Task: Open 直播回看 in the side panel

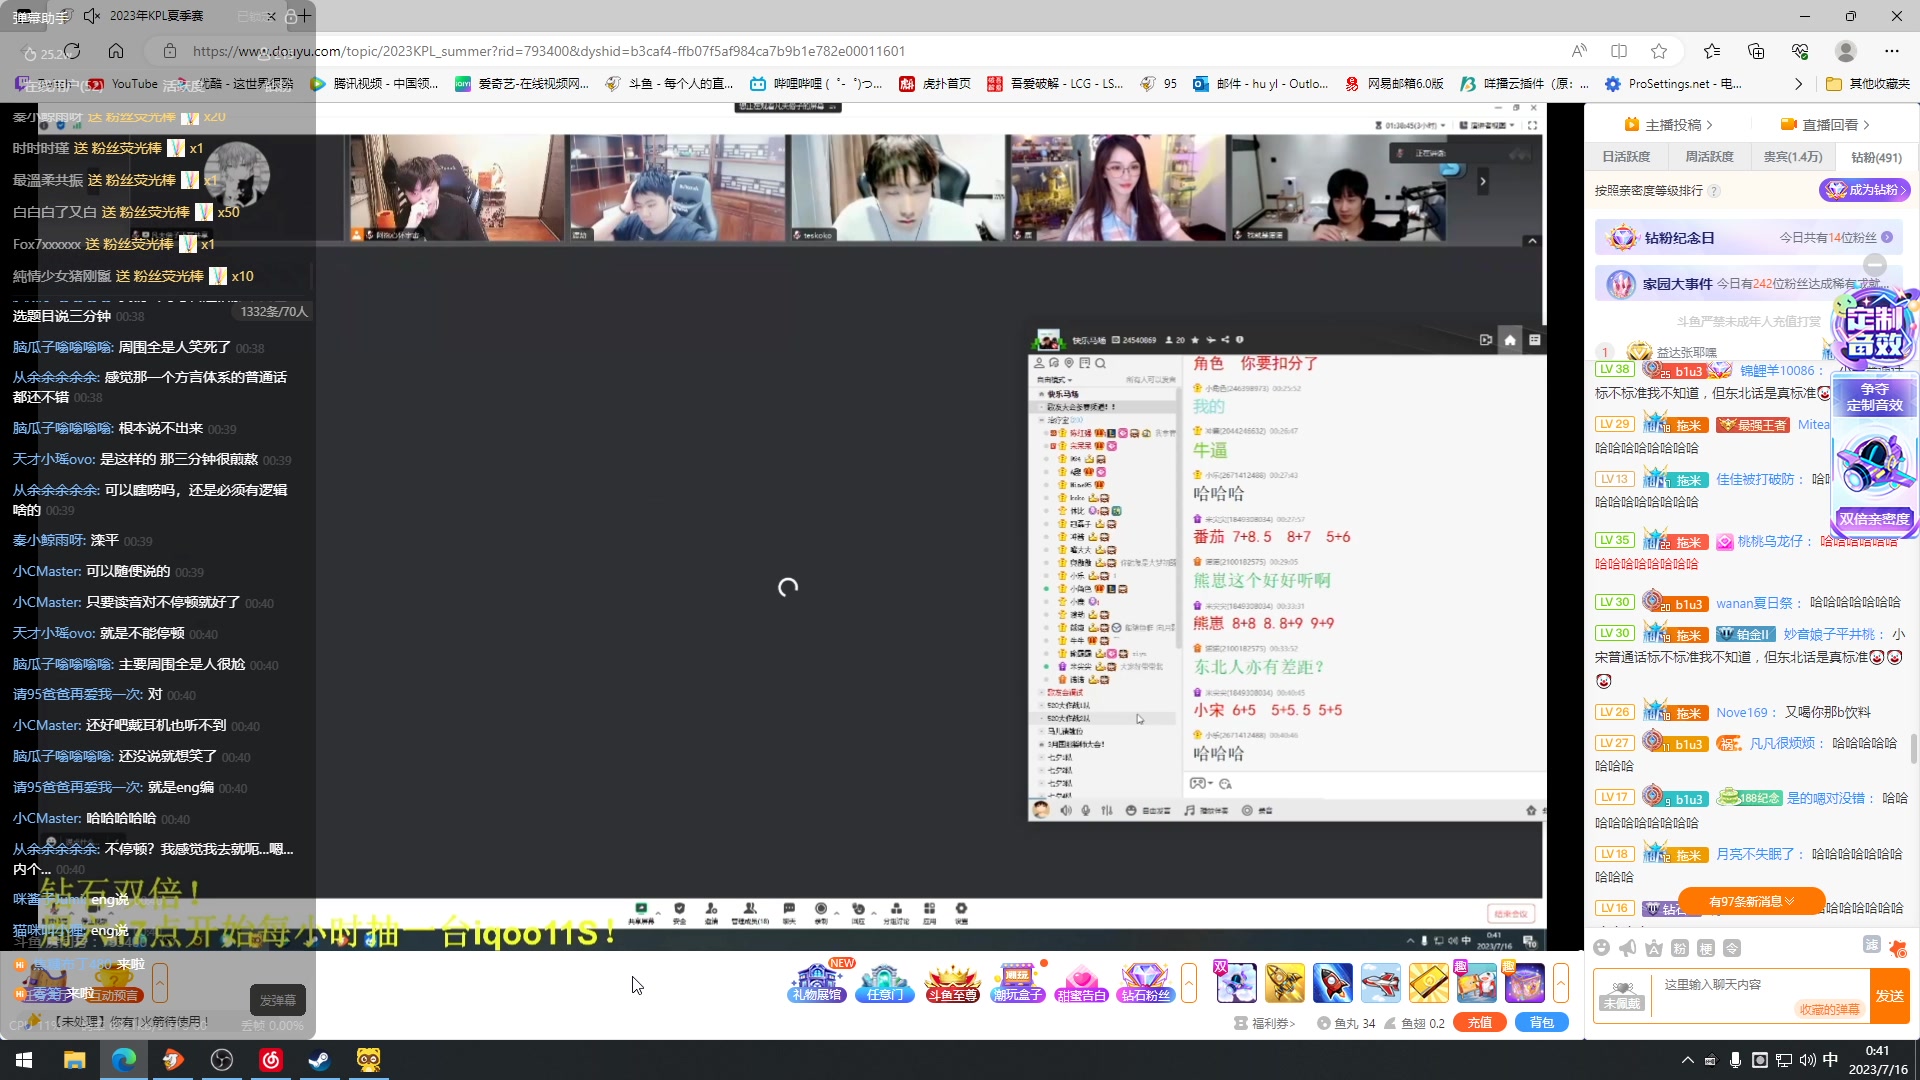Action: point(1825,125)
